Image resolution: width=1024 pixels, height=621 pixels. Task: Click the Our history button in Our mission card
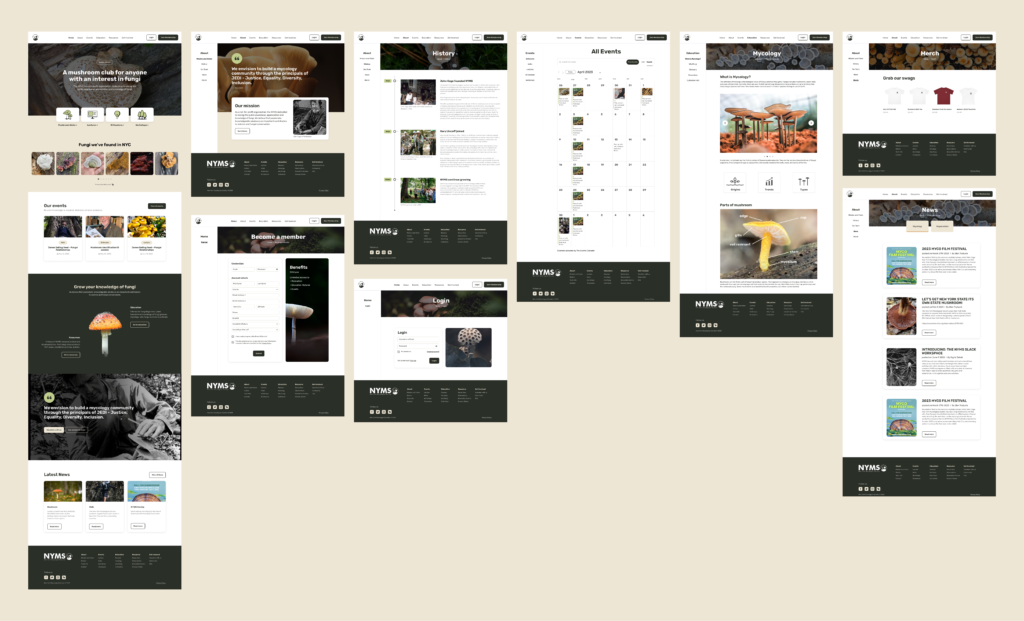pos(242,131)
